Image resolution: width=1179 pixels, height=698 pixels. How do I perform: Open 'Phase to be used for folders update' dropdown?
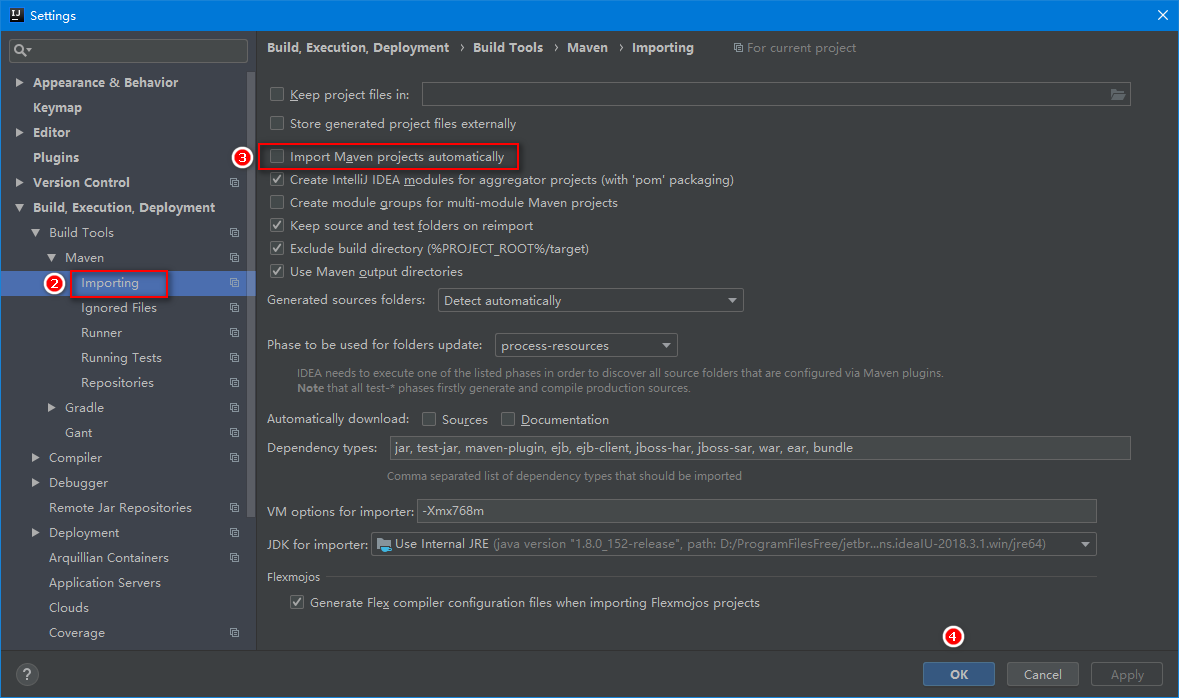586,345
